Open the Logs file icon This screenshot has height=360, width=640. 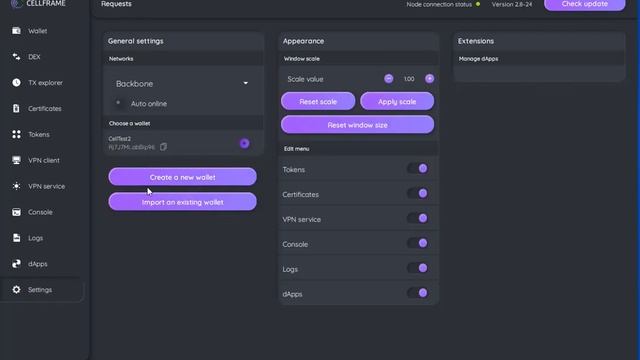pyautogui.click(x=16, y=238)
